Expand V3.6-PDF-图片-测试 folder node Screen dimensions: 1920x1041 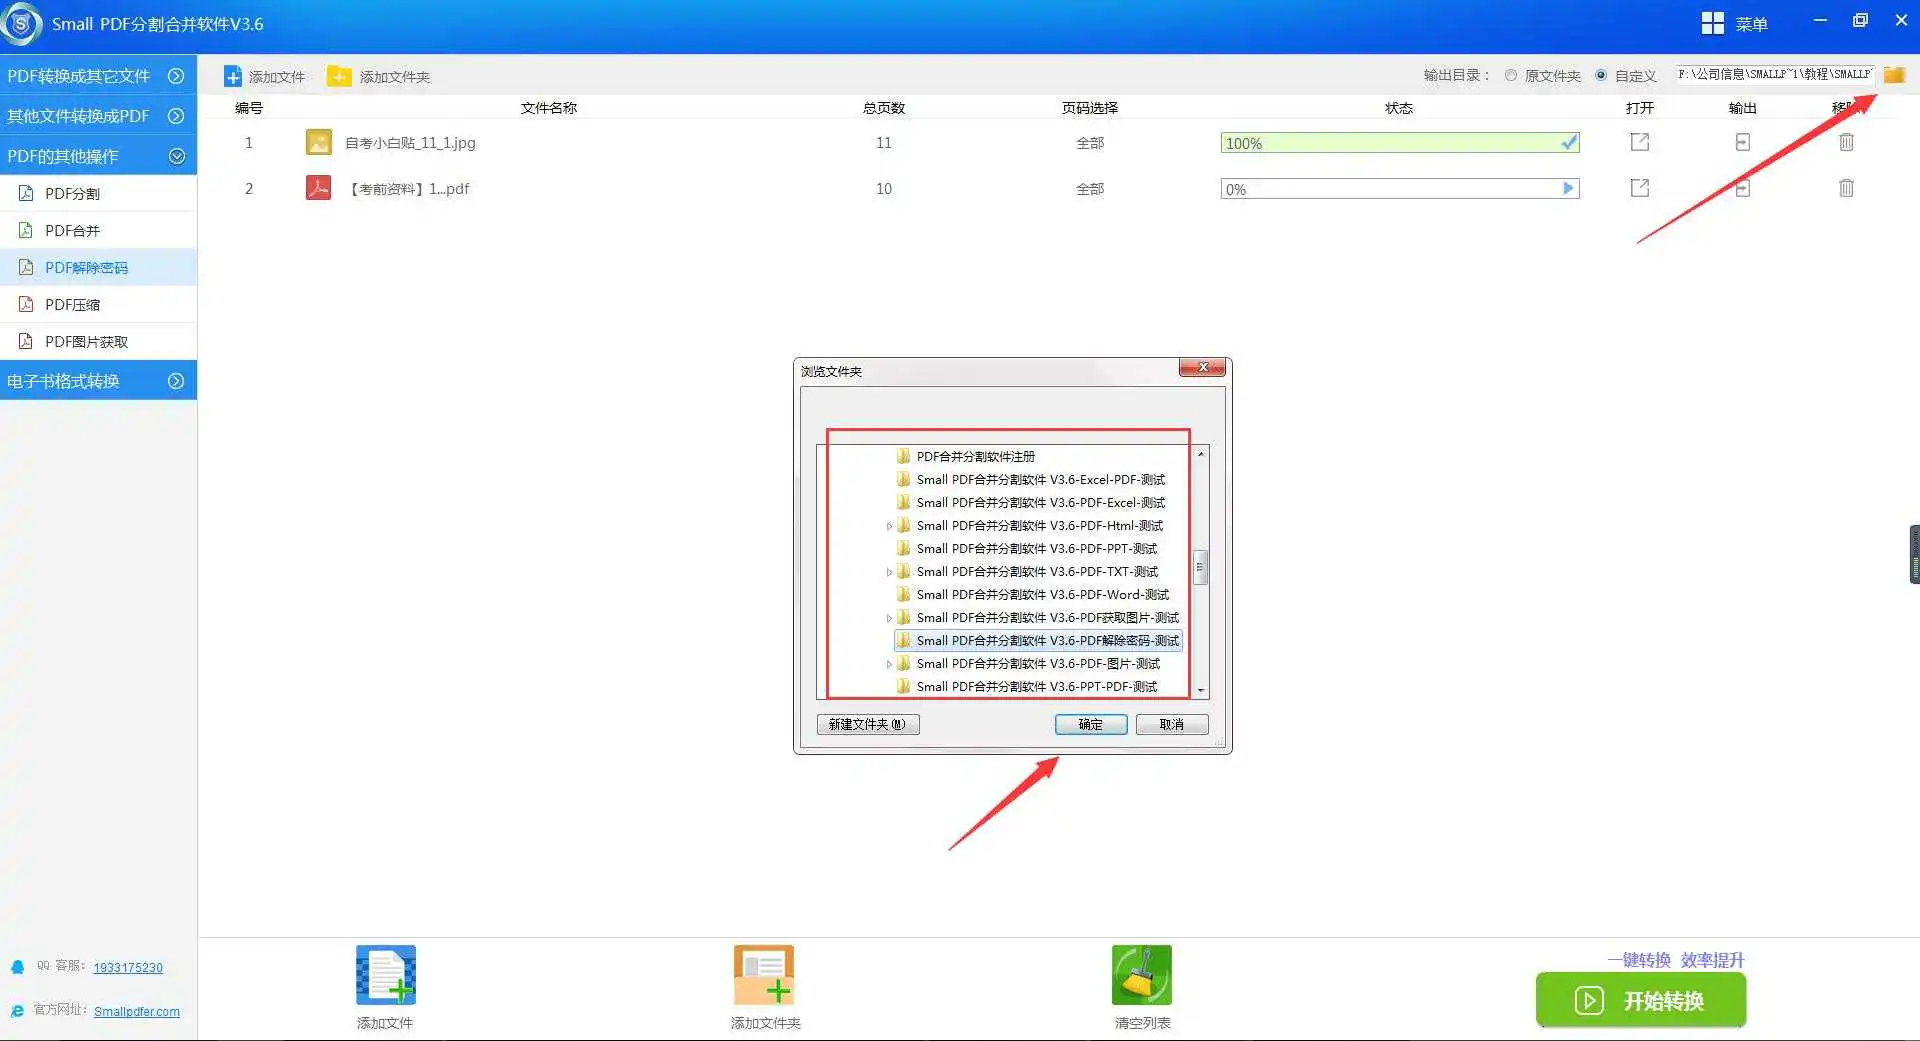pyautogui.click(x=889, y=664)
